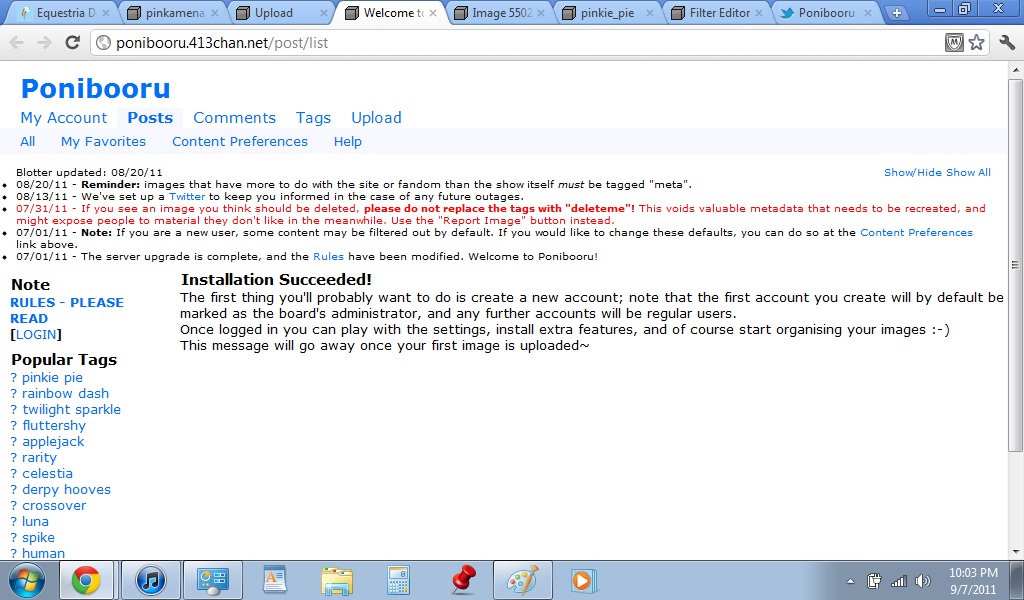The height and width of the screenshot is (600, 1024).
Task: Open My Account page
Action: pyautogui.click(x=63, y=118)
